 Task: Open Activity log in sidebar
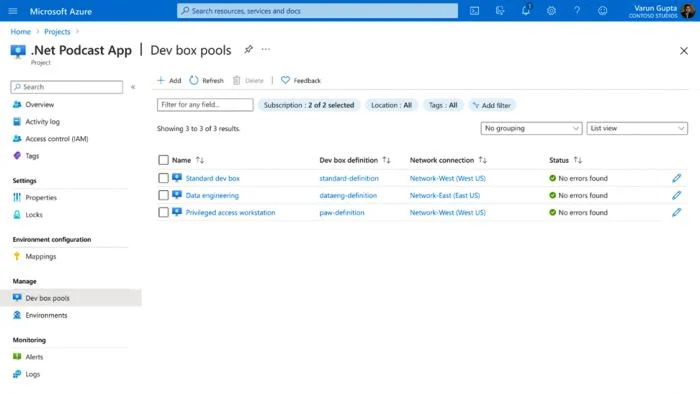42,121
